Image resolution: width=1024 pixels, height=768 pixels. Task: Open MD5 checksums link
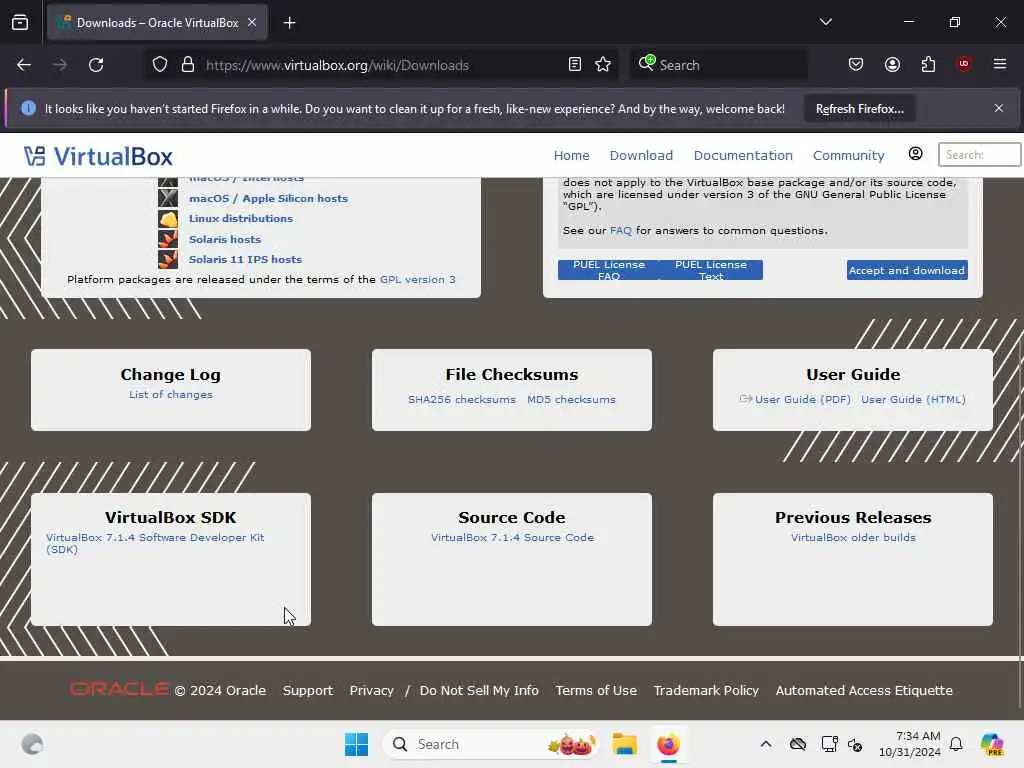point(571,399)
